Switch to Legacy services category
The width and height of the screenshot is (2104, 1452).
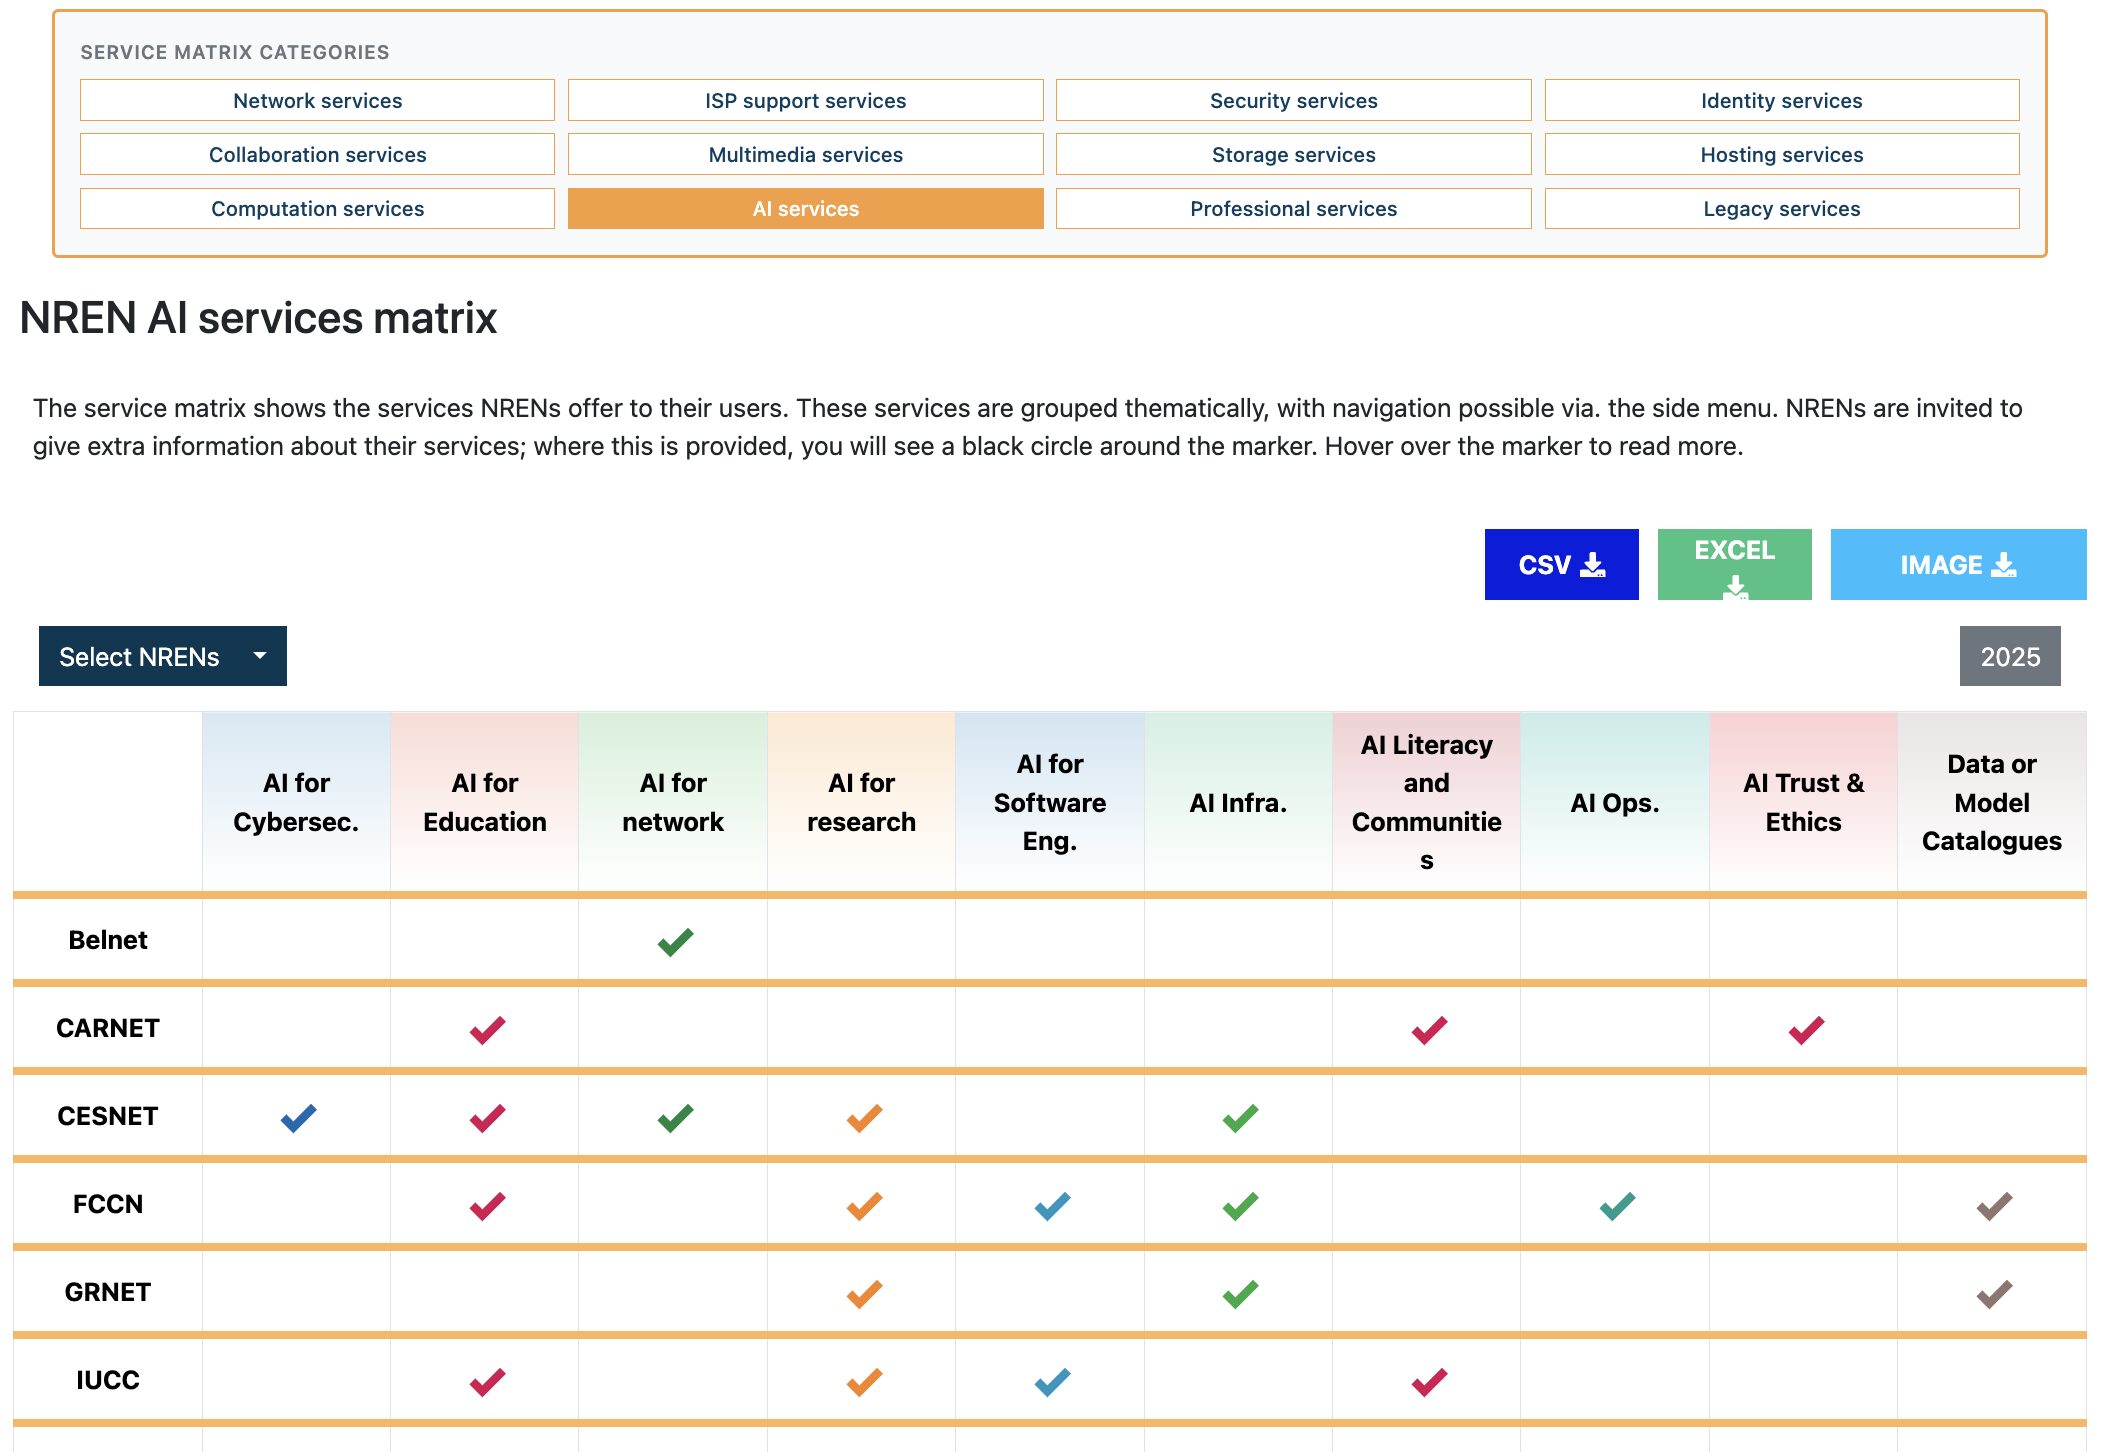point(1780,208)
